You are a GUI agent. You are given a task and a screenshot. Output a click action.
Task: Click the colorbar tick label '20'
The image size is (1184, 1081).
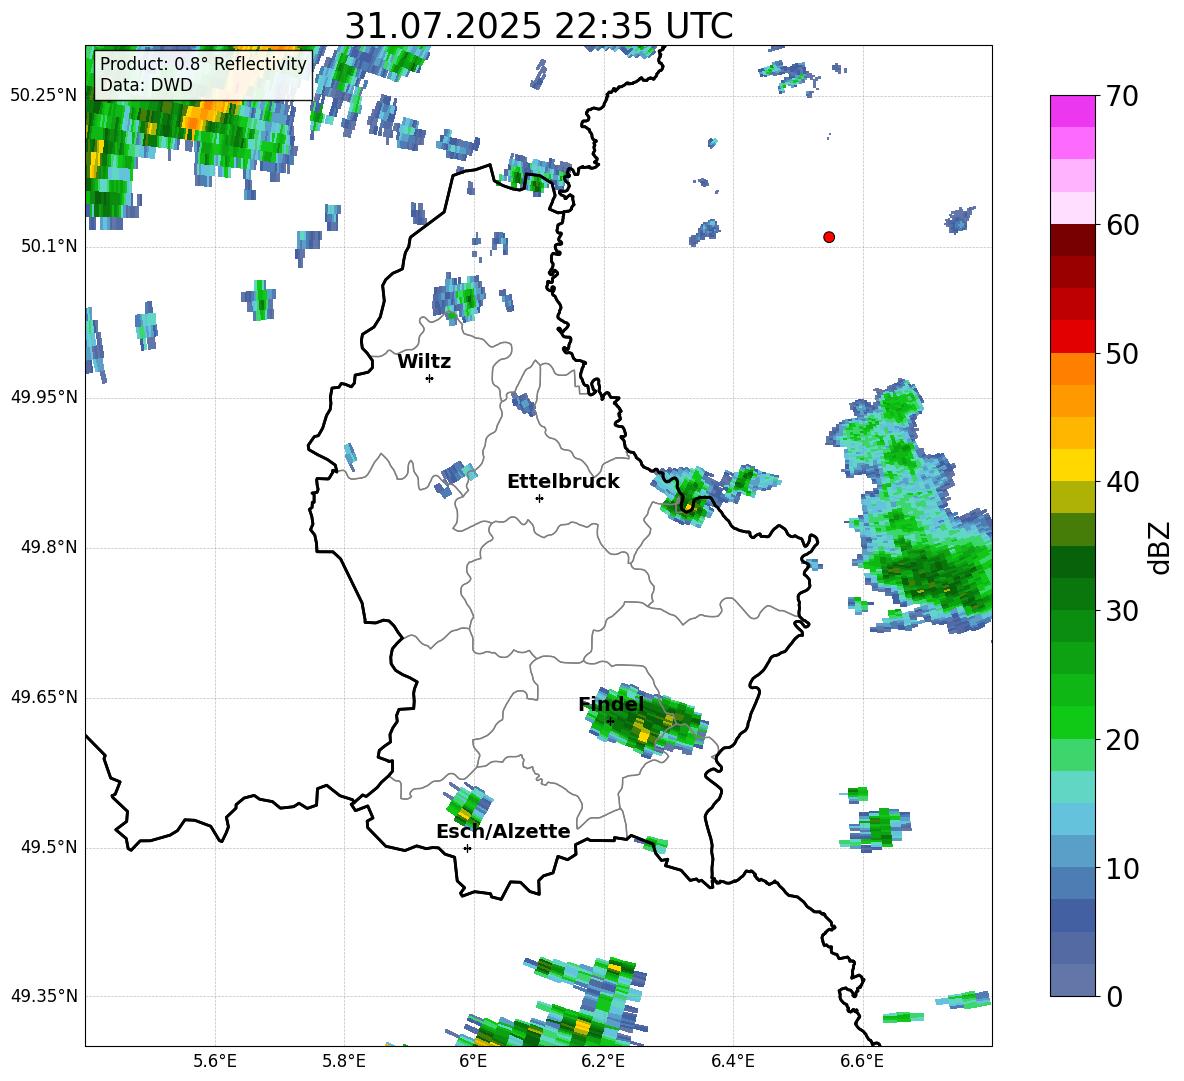click(x=1122, y=740)
